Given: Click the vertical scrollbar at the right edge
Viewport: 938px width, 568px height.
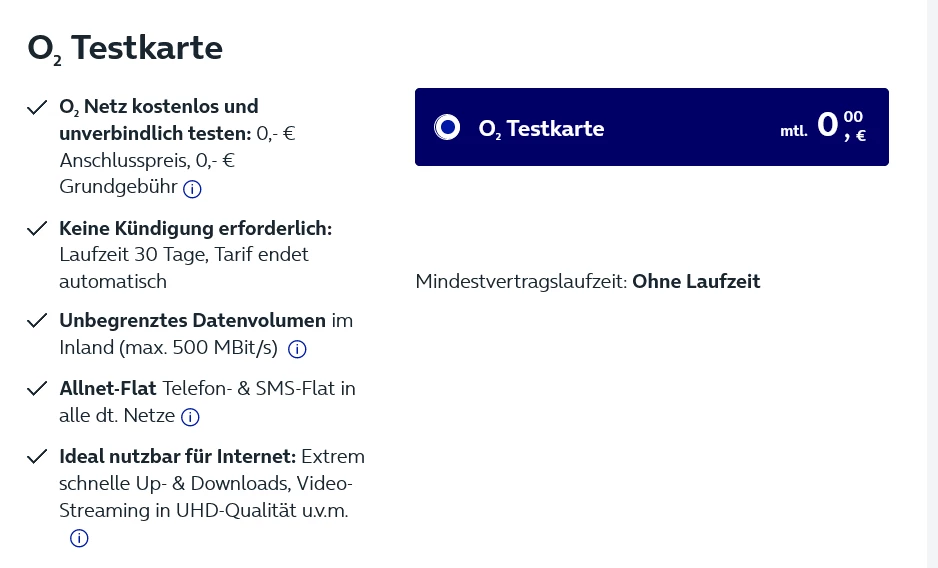Looking at the screenshot, I should click(933, 284).
